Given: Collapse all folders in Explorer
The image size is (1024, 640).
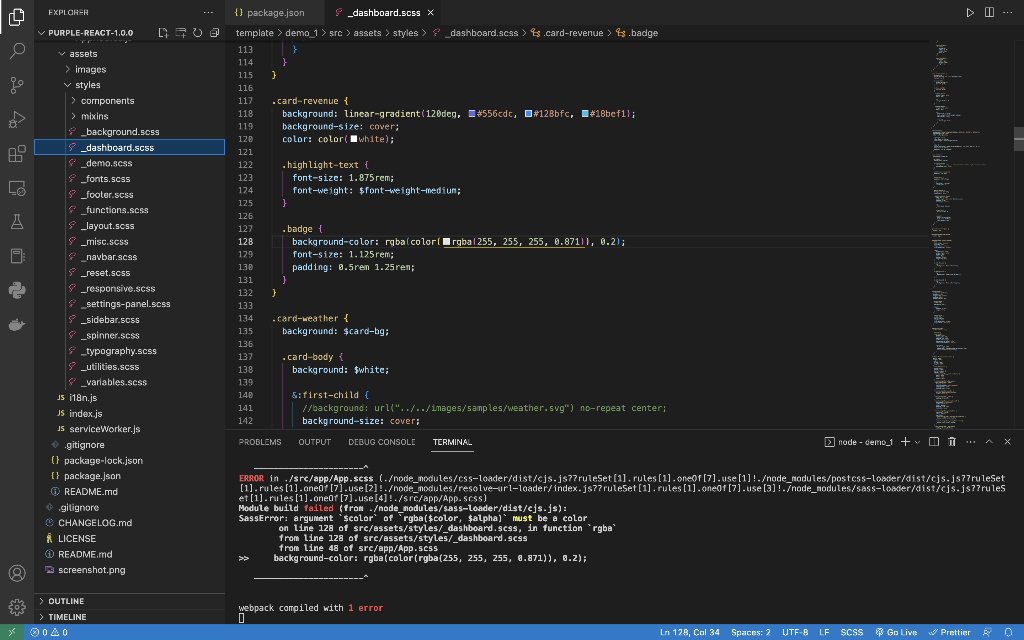Looking at the screenshot, I should point(214,33).
